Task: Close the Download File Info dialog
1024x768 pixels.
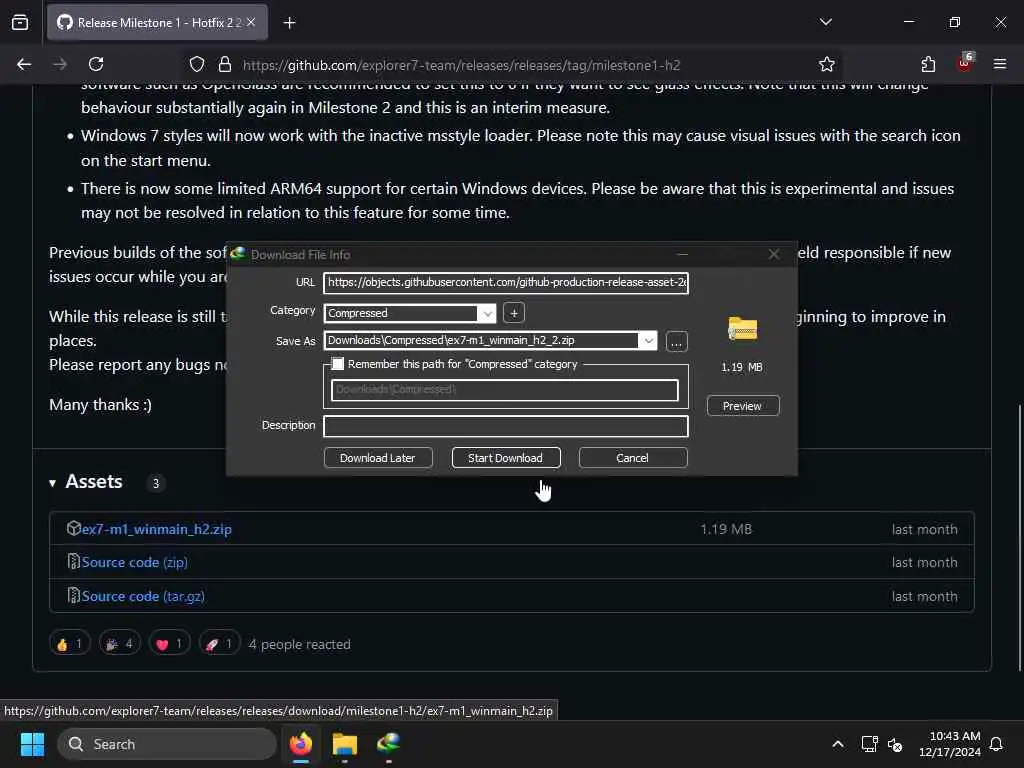Action: tap(774, 254)
